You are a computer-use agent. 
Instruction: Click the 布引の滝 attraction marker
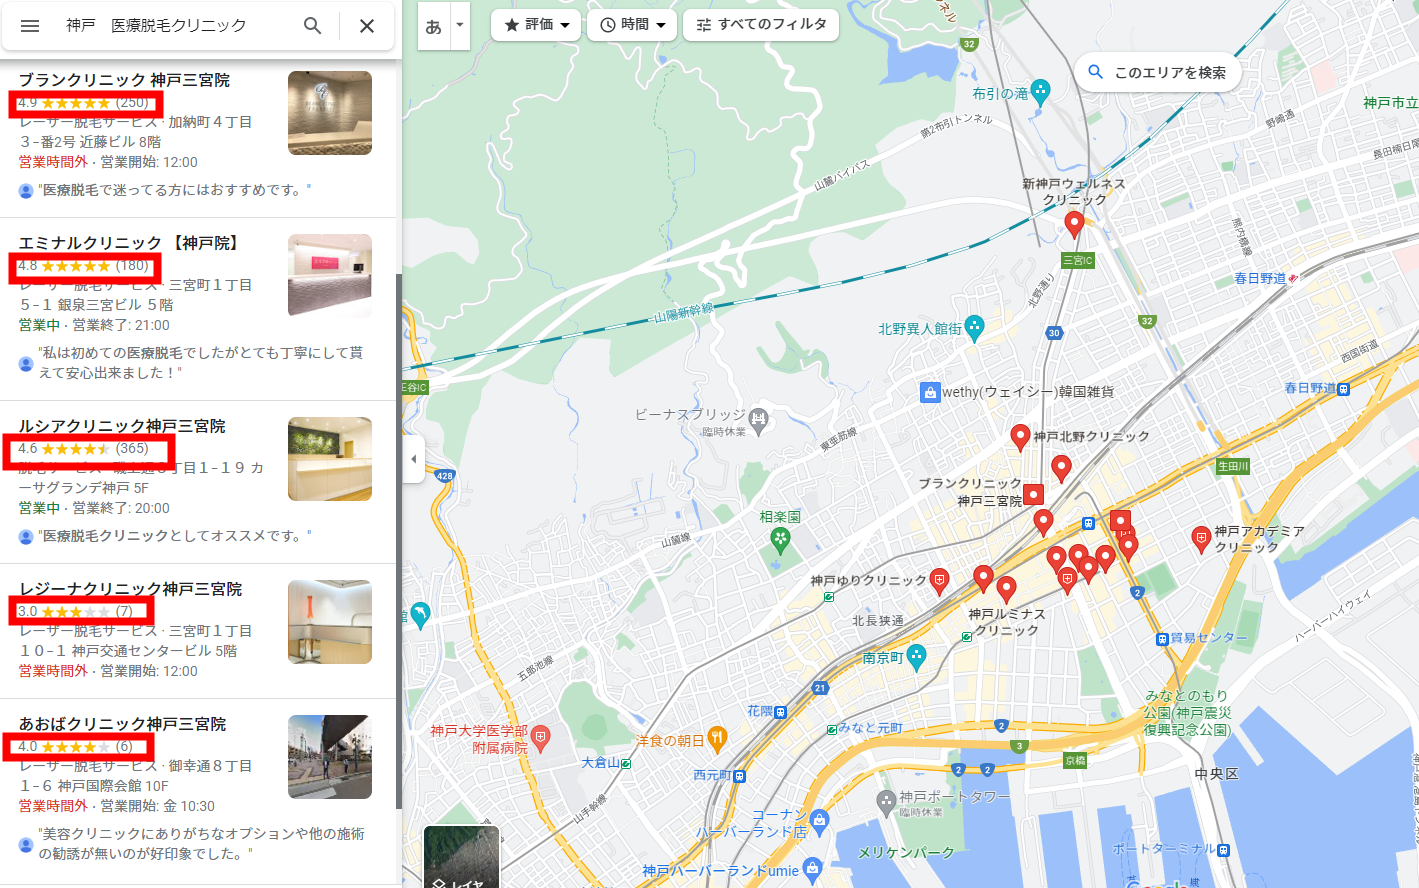tap(1041, 93)
